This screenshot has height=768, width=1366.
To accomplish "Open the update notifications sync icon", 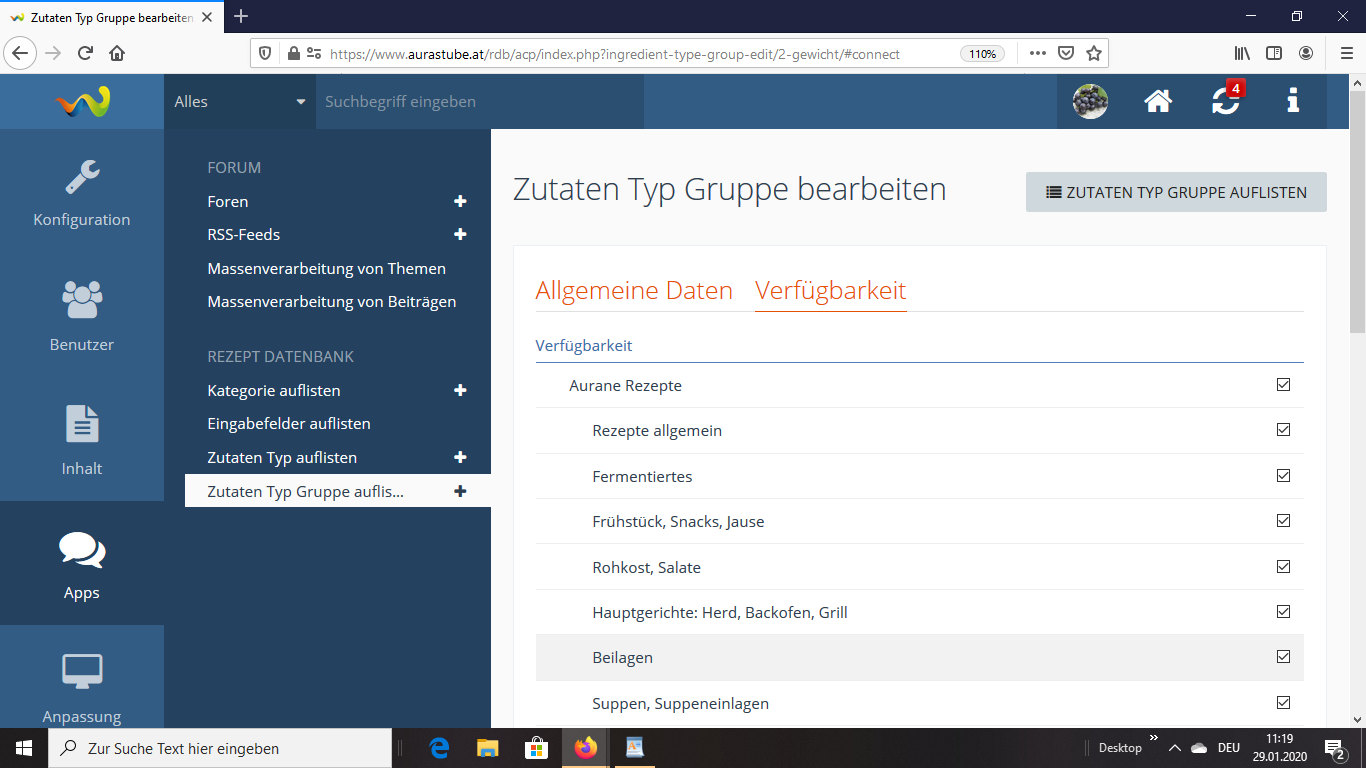I will pyautogui.click(x=1225, y=101).
